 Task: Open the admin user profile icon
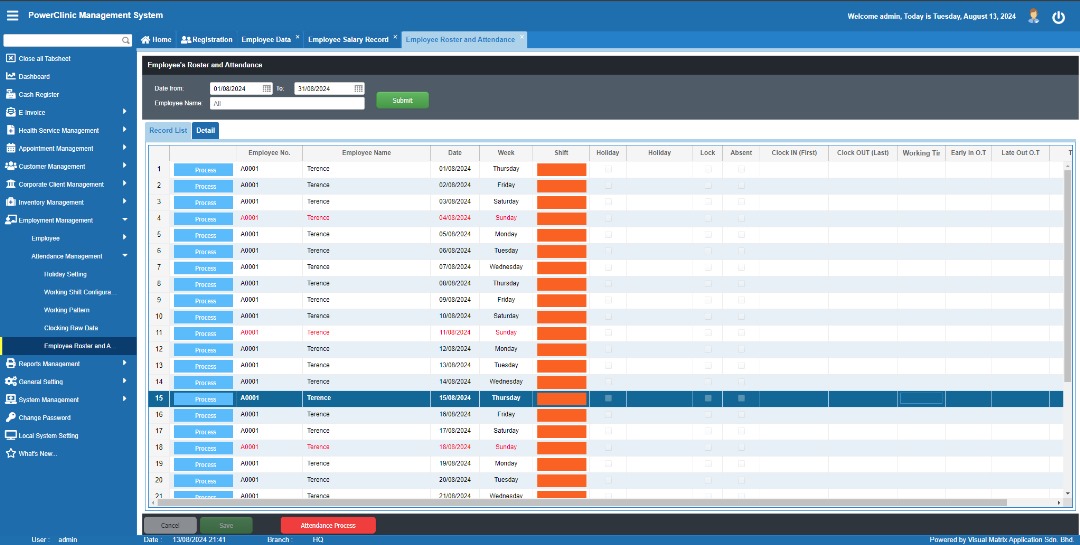[1033, 16]
